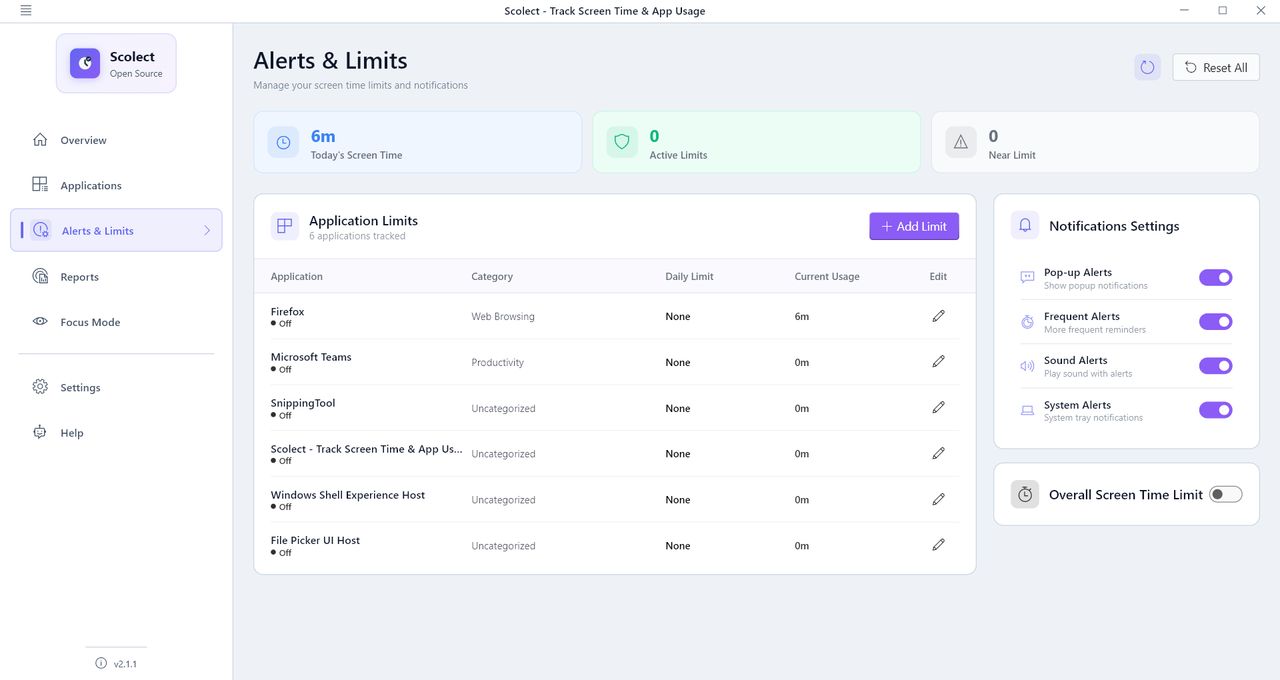Expand the Alerts & Limits chevron arrow

[207, 230]
